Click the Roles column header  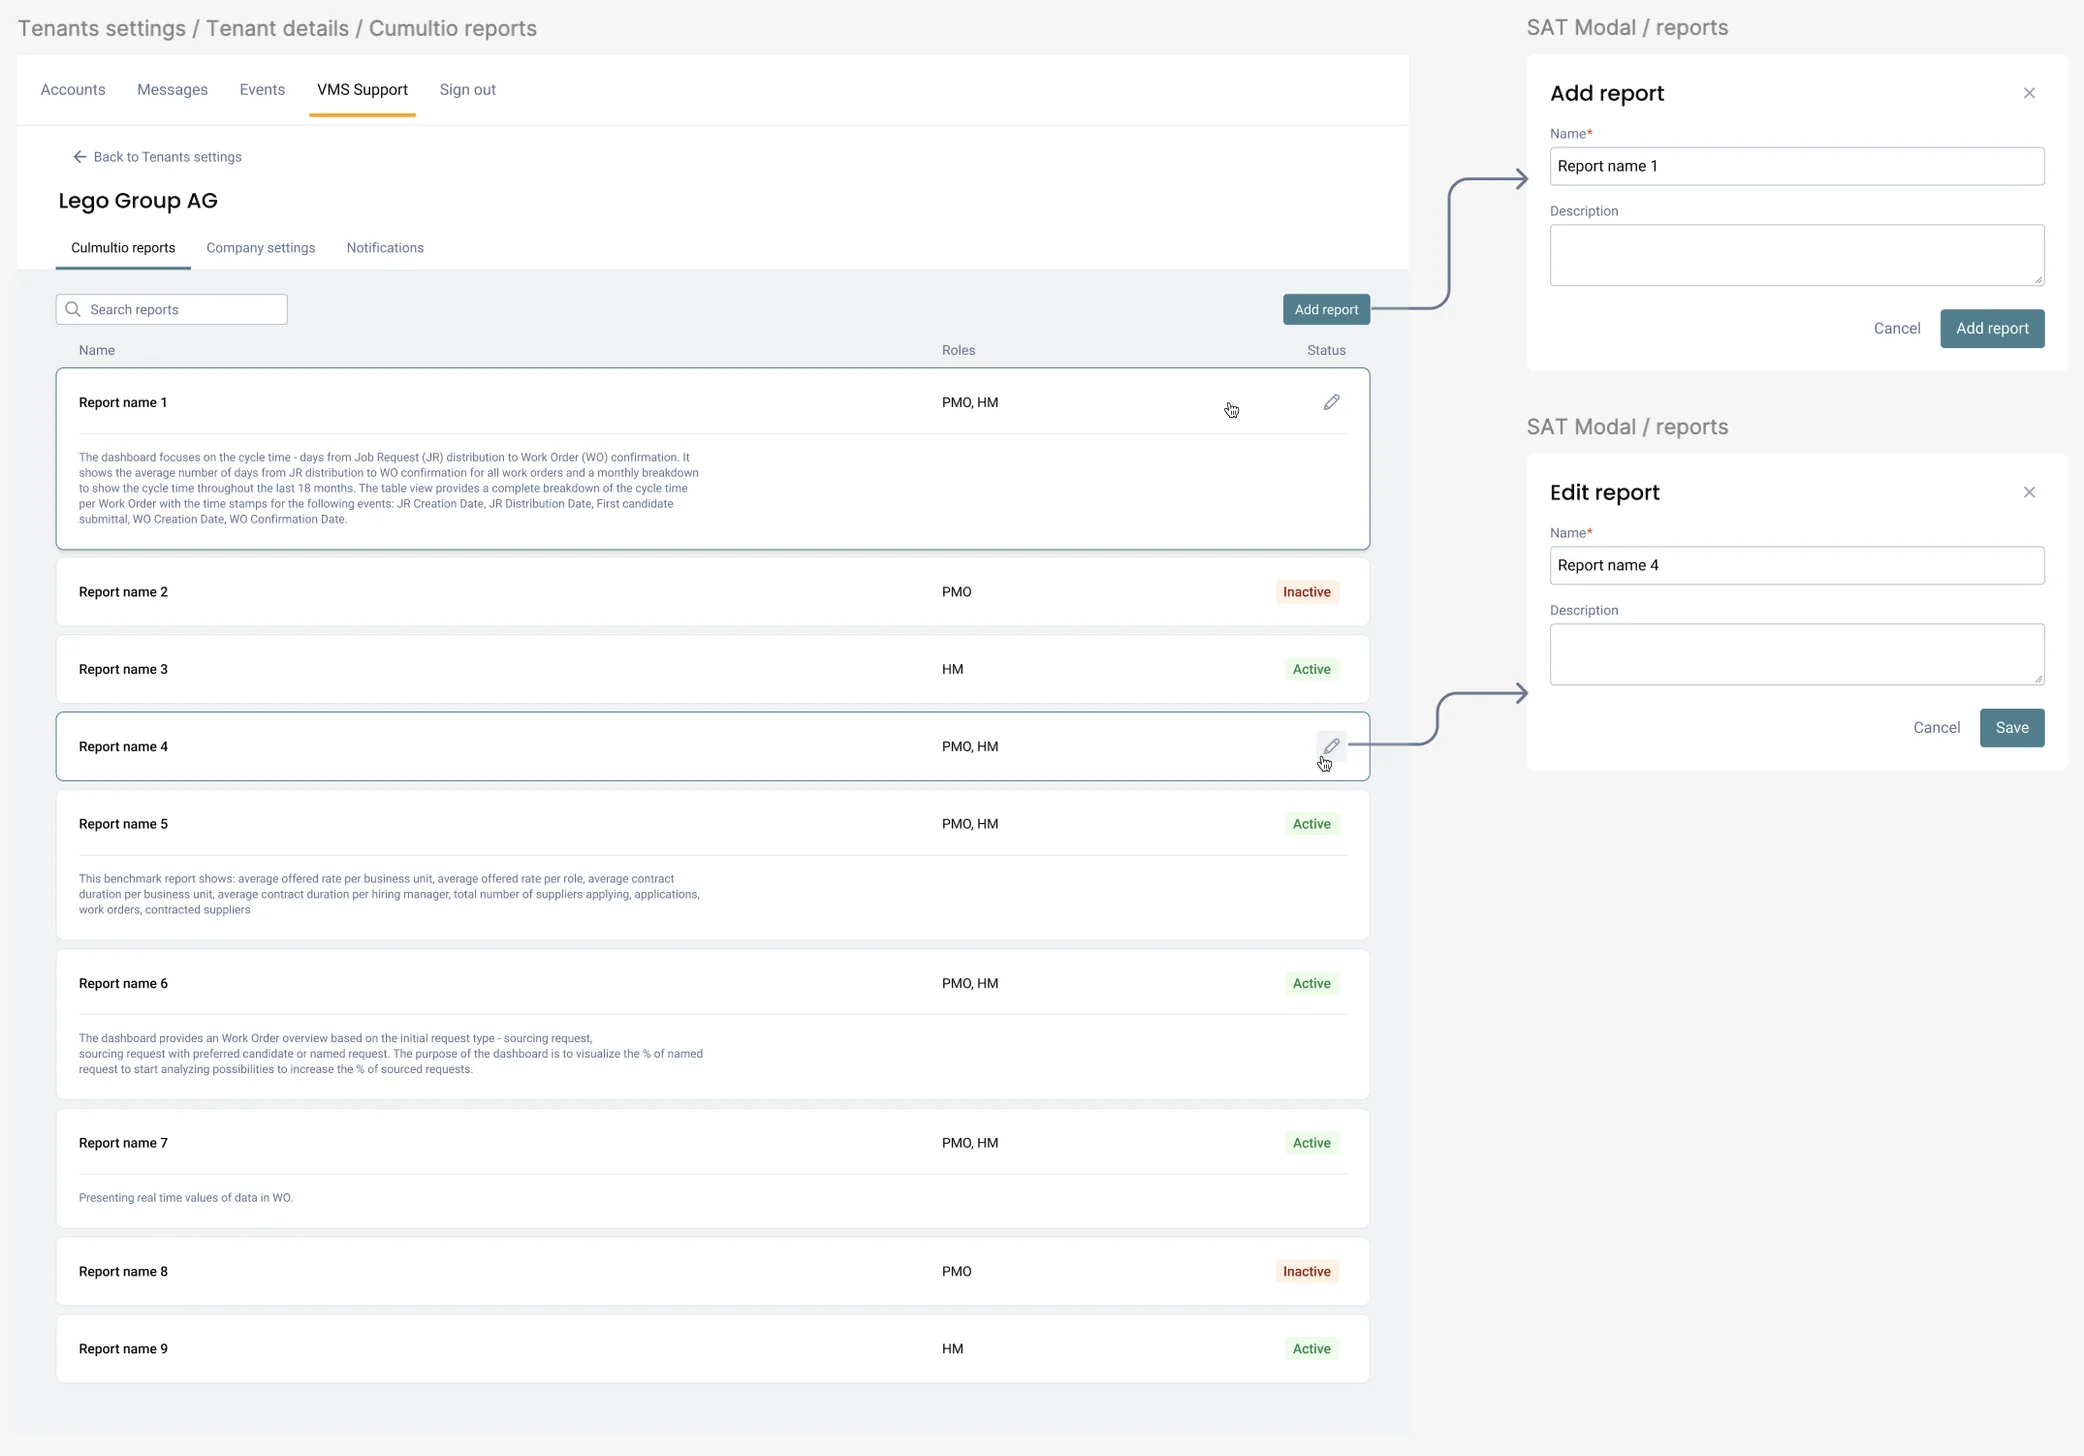point(958,350)
